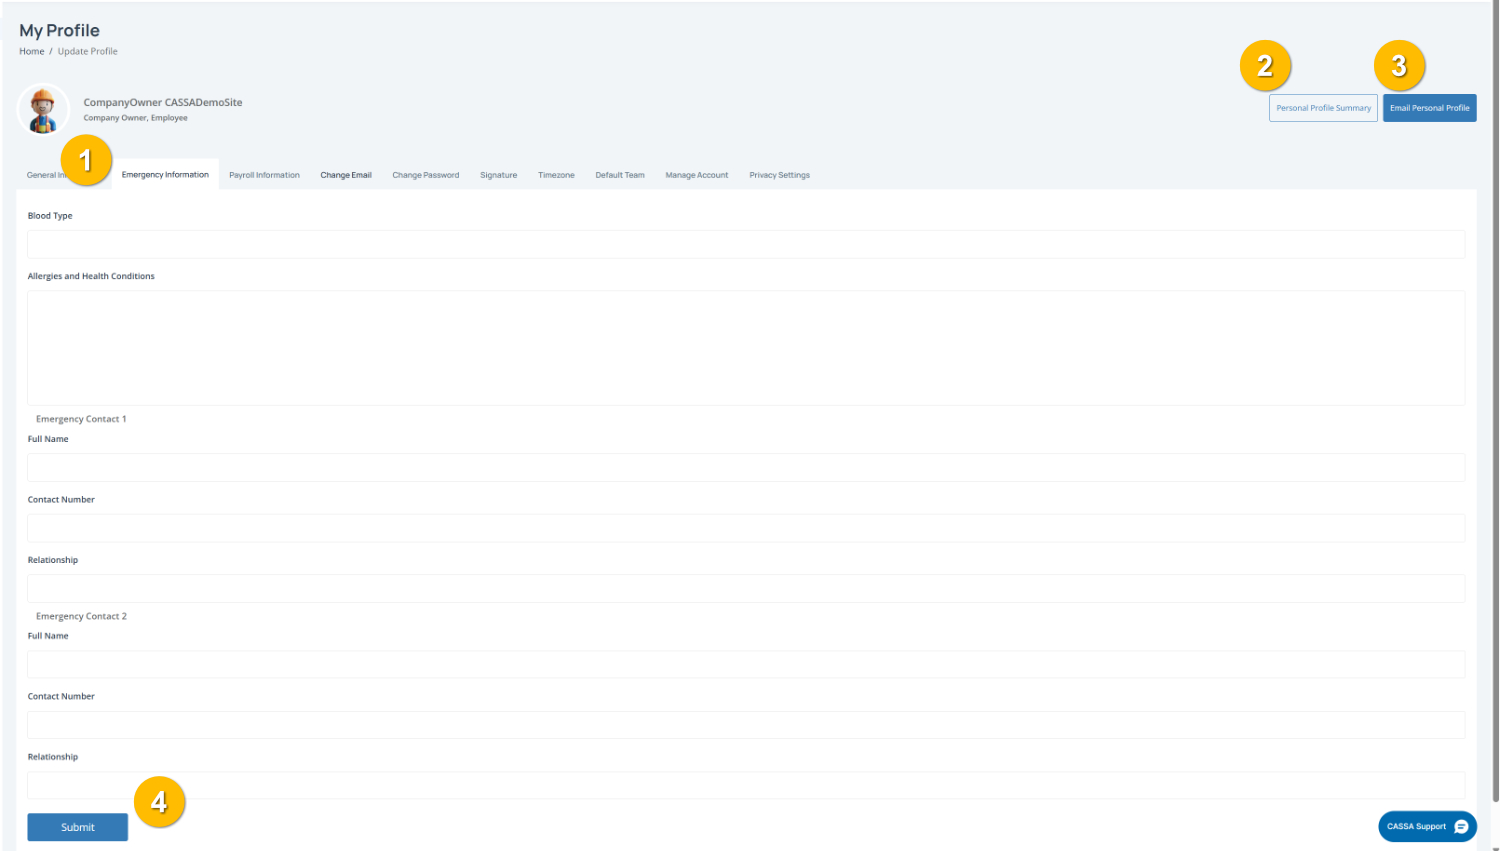The image size is (1500, 851).
Task: Switch to the Timezone tab
Action: coord(556,175)
